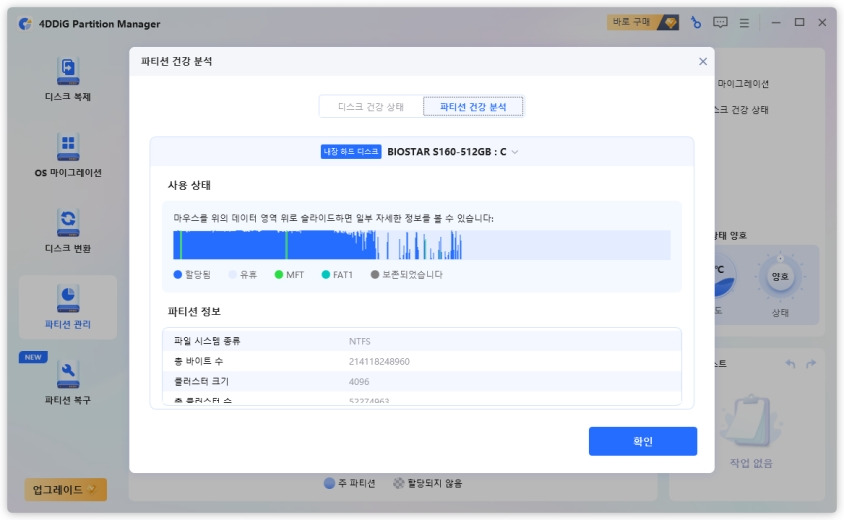
Task: Click the clipboard 작업 없음 icon
Action: [750, 422]
